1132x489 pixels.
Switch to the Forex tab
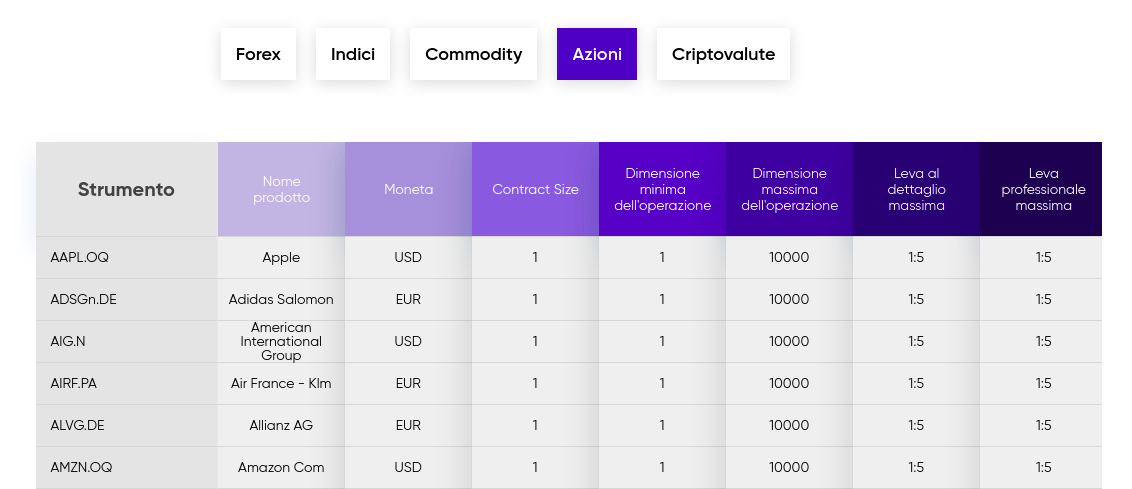coord(258,54)
